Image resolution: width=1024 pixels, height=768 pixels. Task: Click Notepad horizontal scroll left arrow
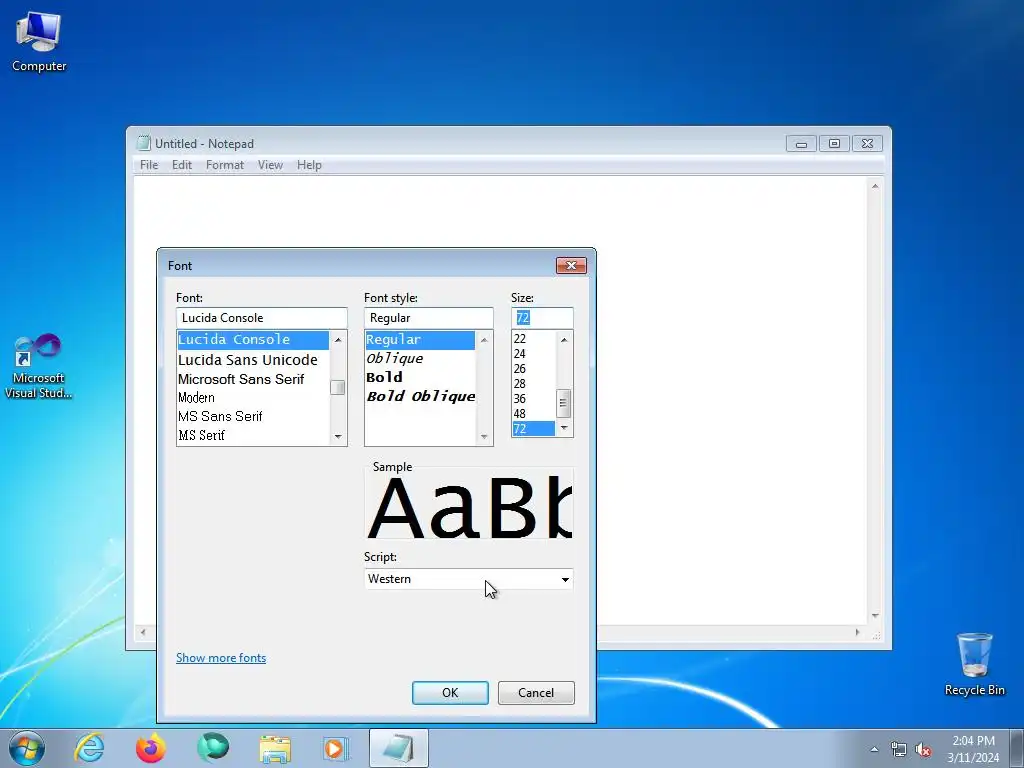143,632
